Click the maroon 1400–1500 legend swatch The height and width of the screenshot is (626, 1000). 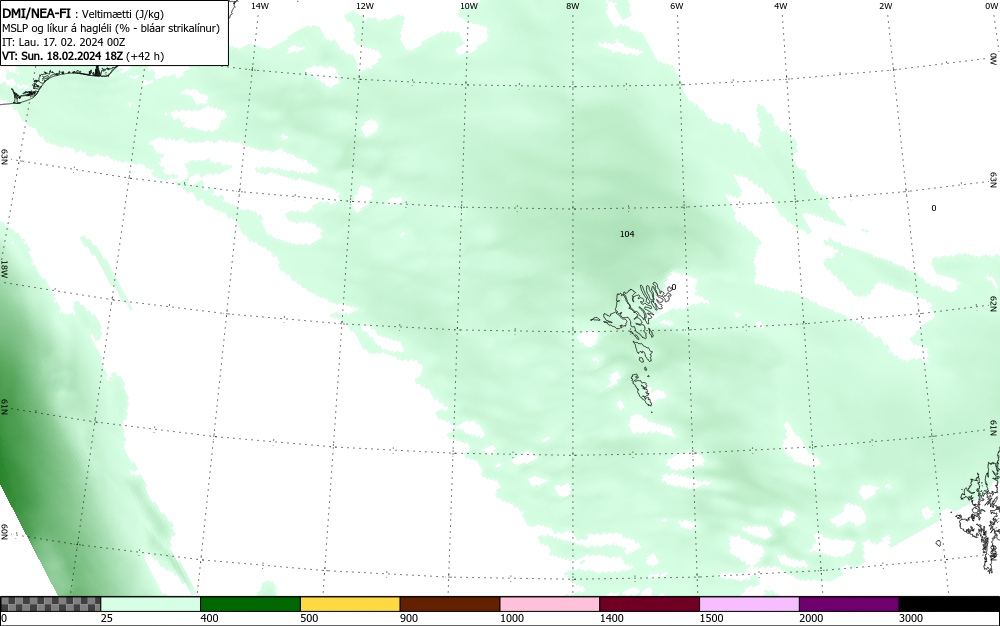point(649,604)
